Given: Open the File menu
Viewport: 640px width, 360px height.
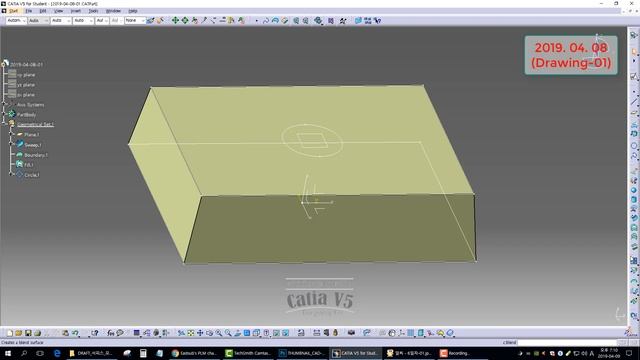Looking at the screenshot, I should 29,11.
